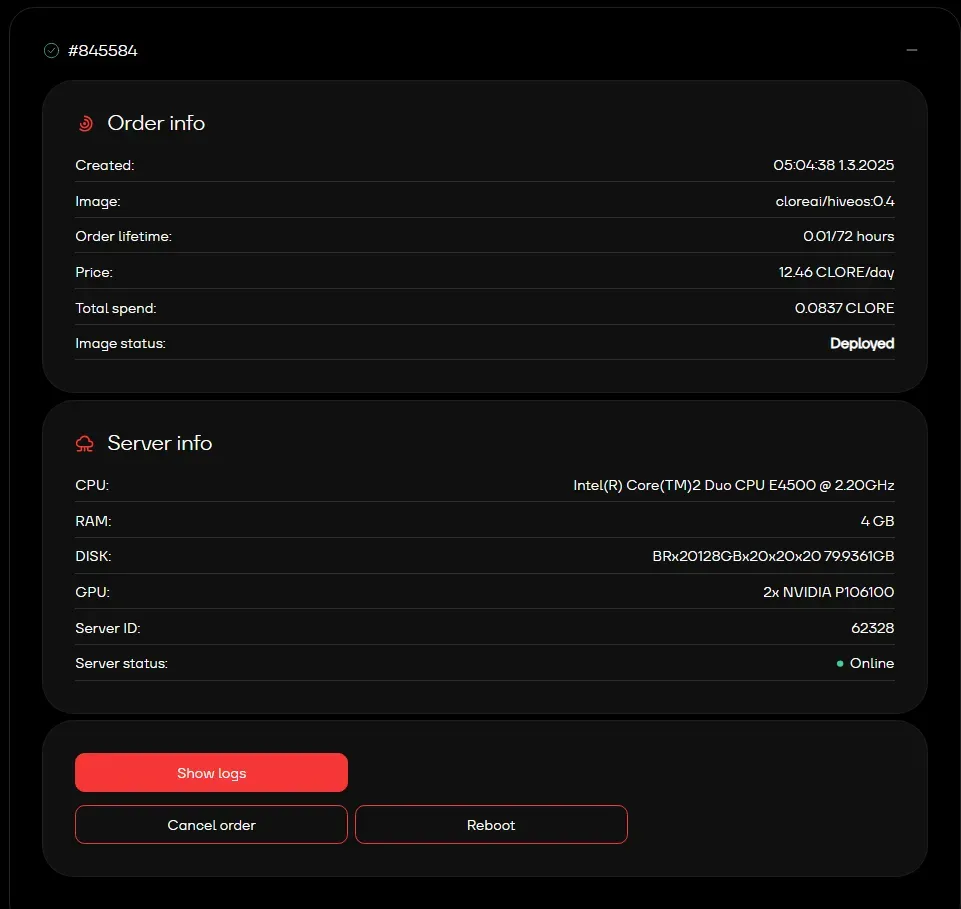Click the Server ID: label

[108, 628]
